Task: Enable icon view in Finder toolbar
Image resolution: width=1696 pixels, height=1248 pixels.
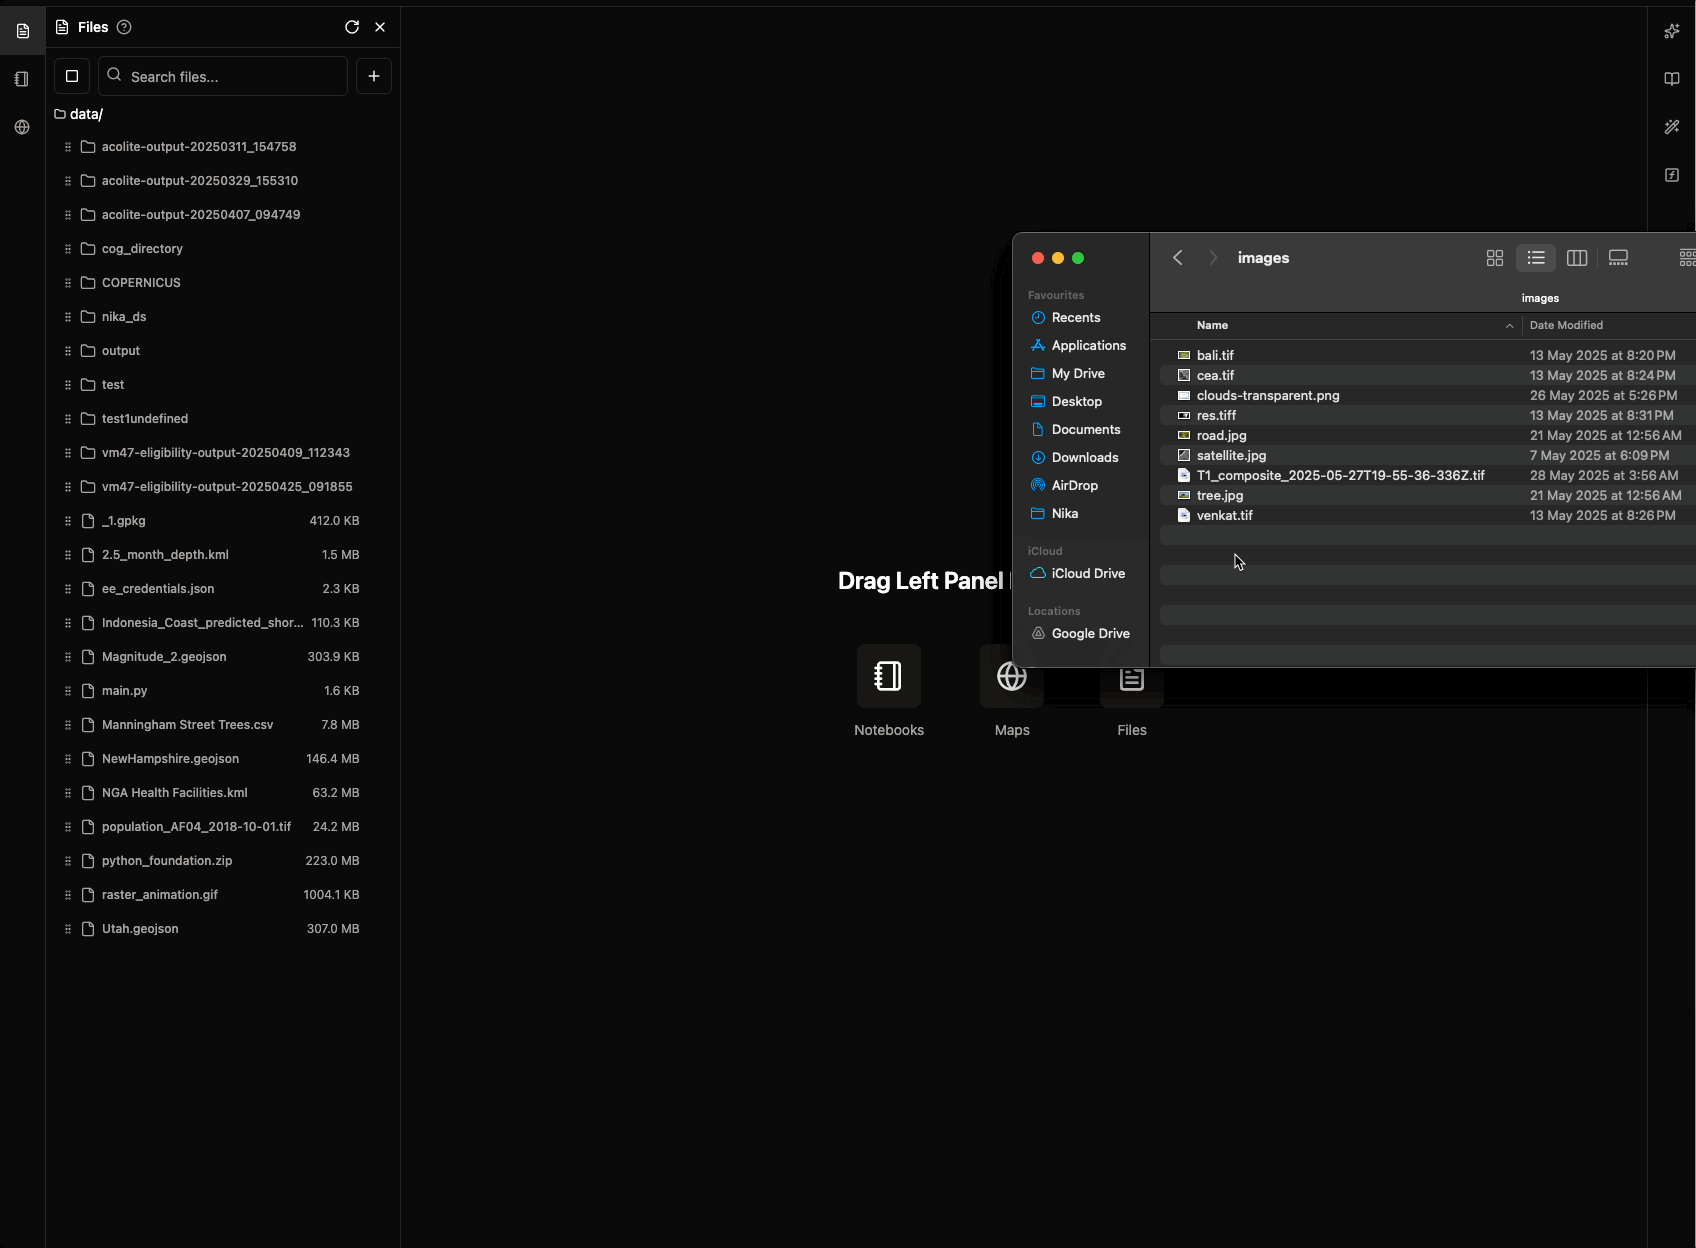Action: pos(1494,257)
